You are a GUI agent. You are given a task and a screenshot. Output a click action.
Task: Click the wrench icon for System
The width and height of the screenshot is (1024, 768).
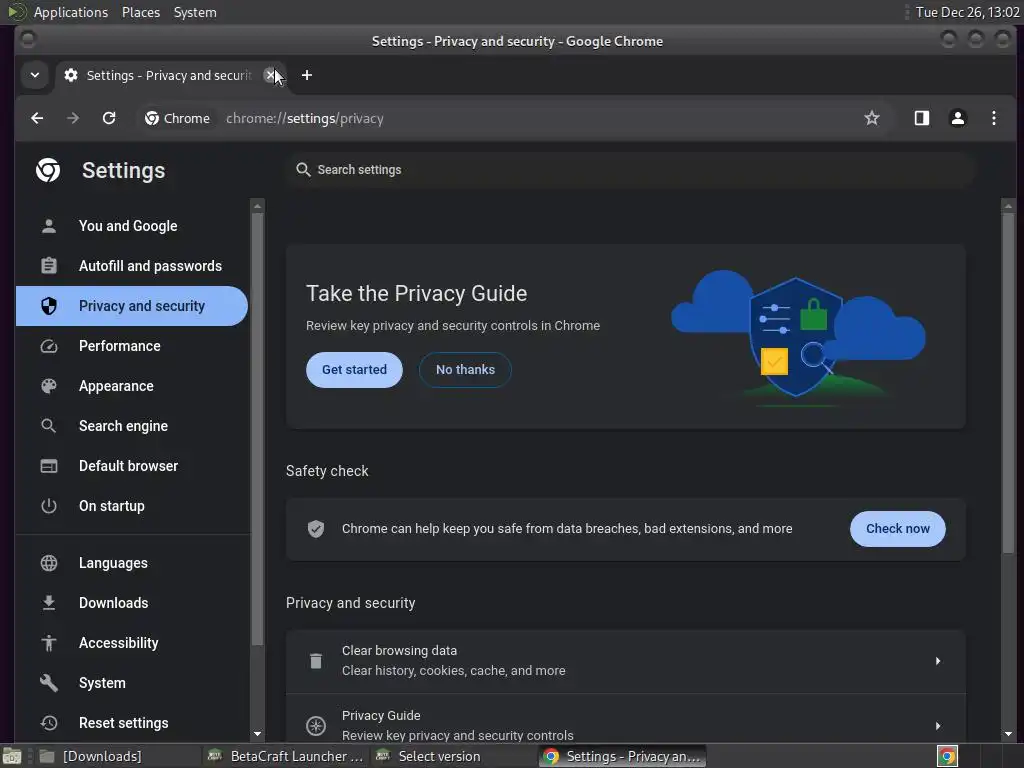(x=49, y=682)
